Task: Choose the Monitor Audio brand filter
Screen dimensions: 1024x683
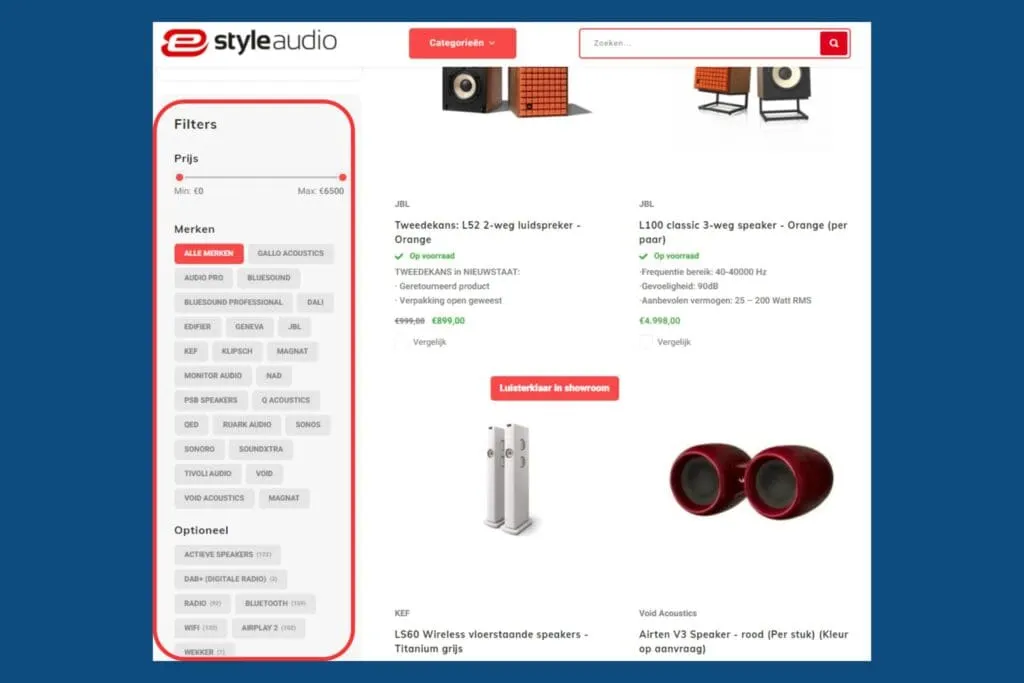Action: [213, 375]
